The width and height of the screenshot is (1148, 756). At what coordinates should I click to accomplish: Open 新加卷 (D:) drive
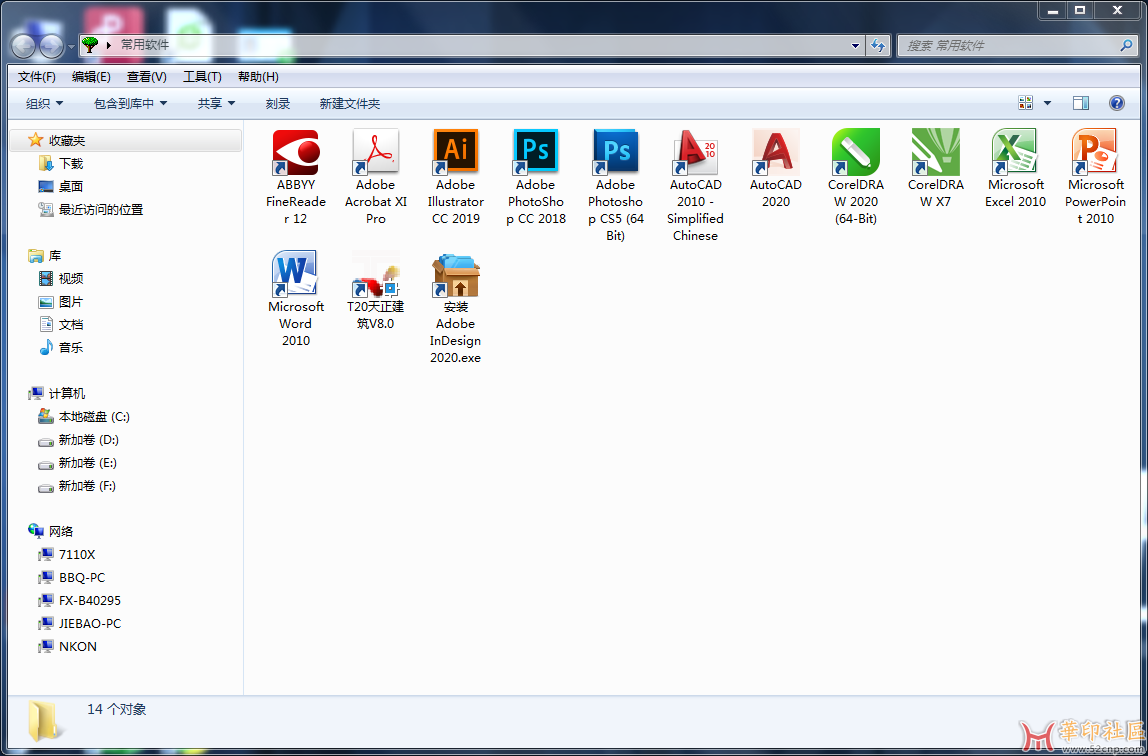89,440
